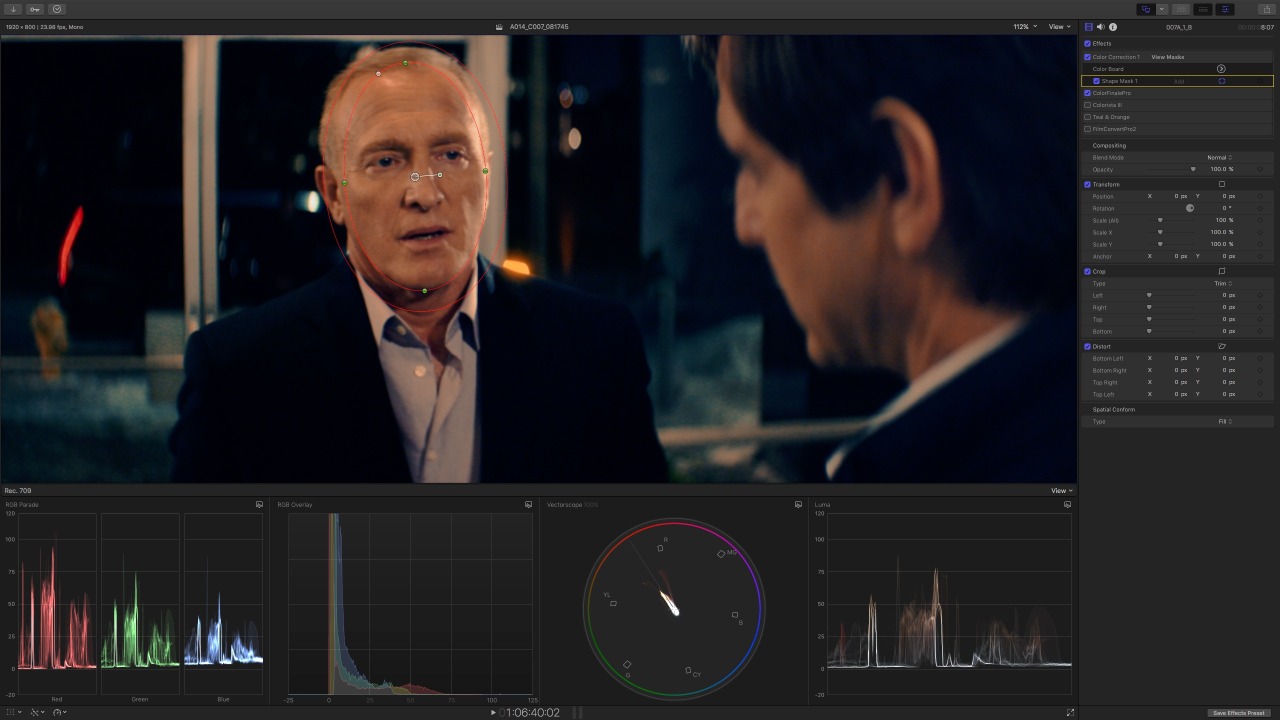1280x720 pixels.
Task: Toggle the Crop checkbox
Action: coord(1088,271)
